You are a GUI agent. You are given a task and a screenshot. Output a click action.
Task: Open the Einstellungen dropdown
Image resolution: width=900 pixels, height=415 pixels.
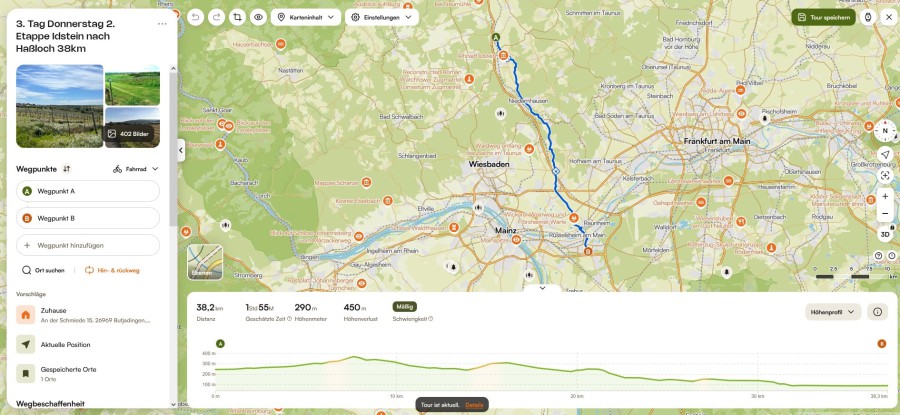[382, 17]
